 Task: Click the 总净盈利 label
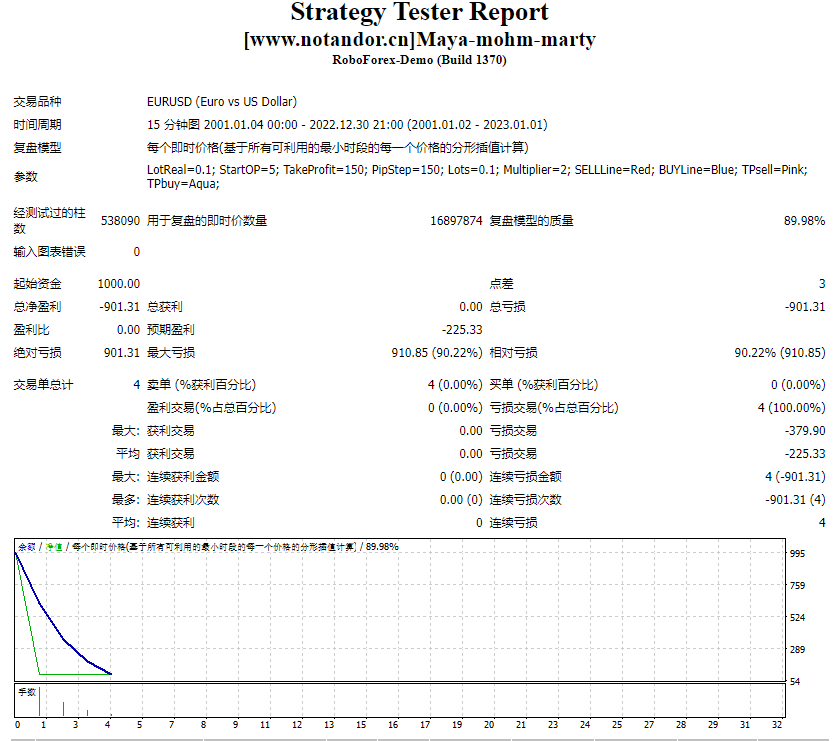(x=37, y=307)
